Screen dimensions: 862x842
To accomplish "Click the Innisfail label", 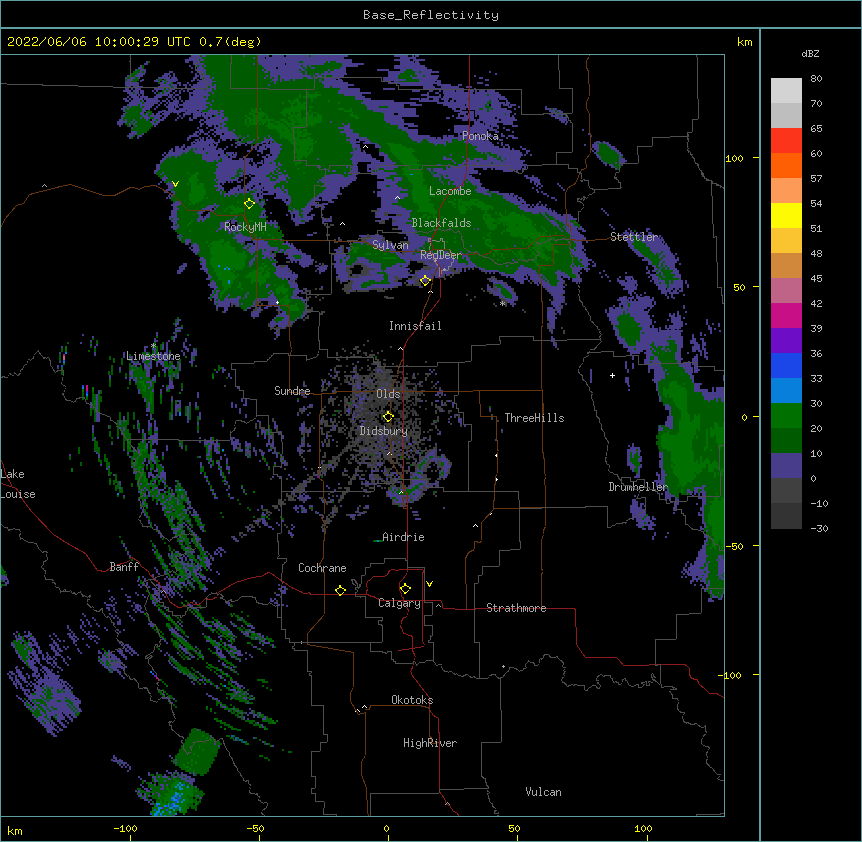I will [x=415, y=326].
